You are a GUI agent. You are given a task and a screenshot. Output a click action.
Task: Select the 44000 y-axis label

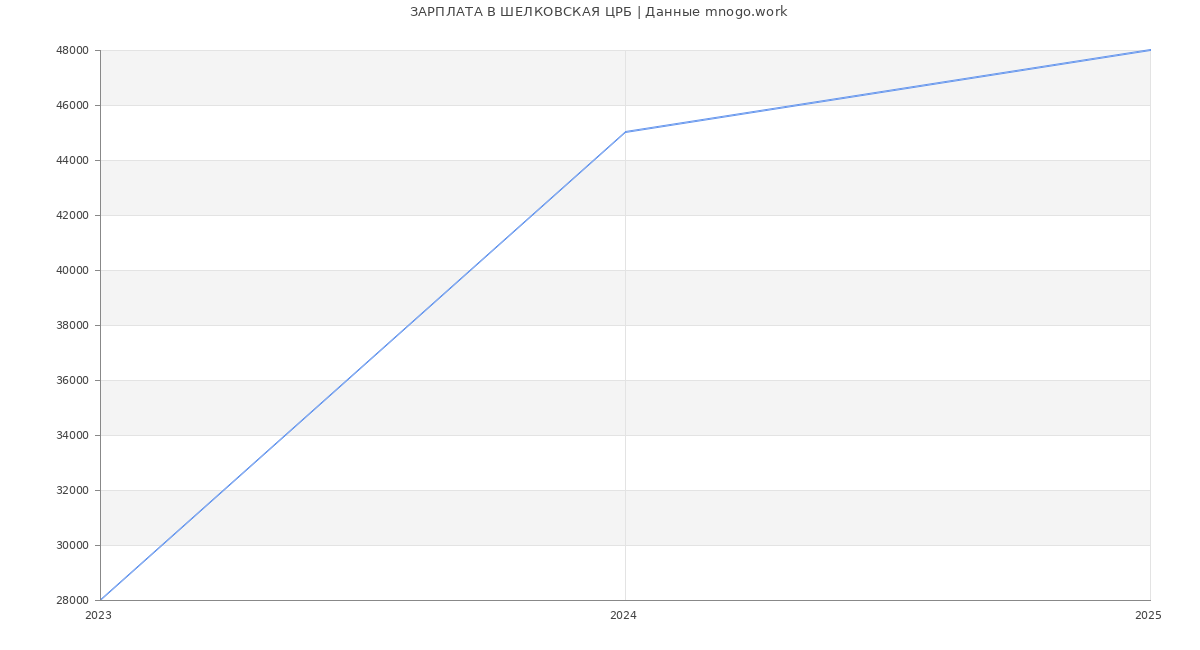tap(72, 161)
